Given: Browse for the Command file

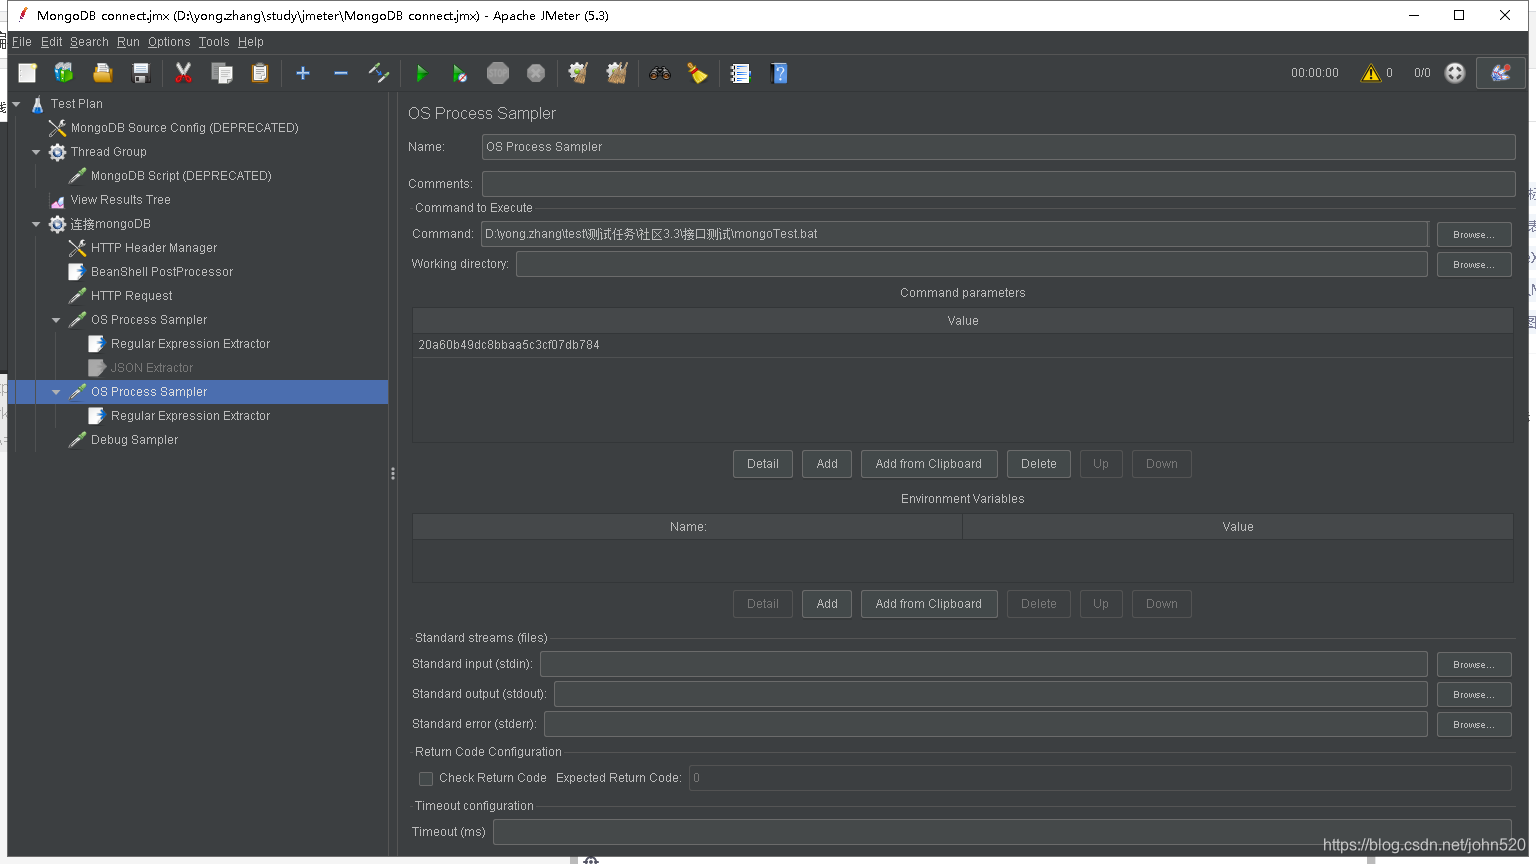Looking at the screenshot, I should pos(1474,234).
